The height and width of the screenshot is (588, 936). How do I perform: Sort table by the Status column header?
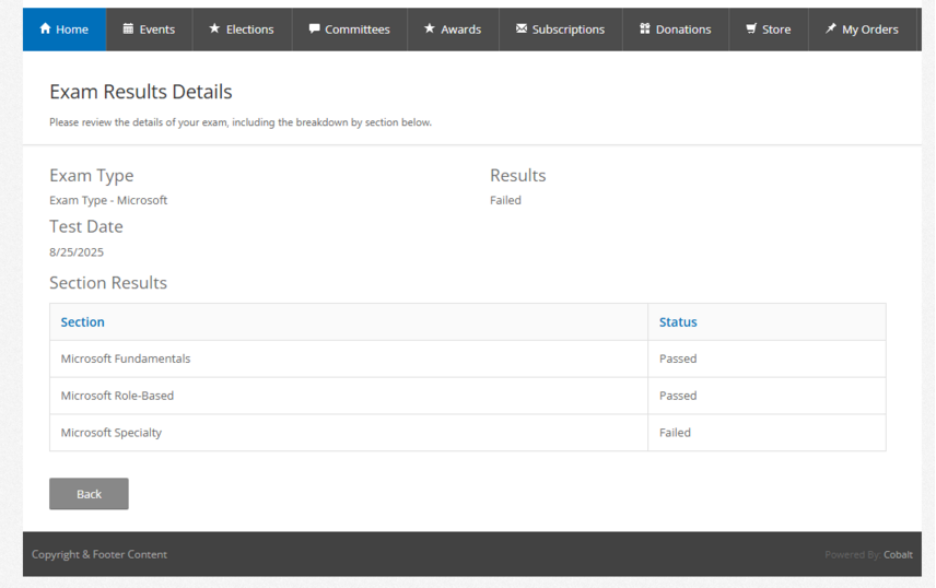[x=678, y=322]
